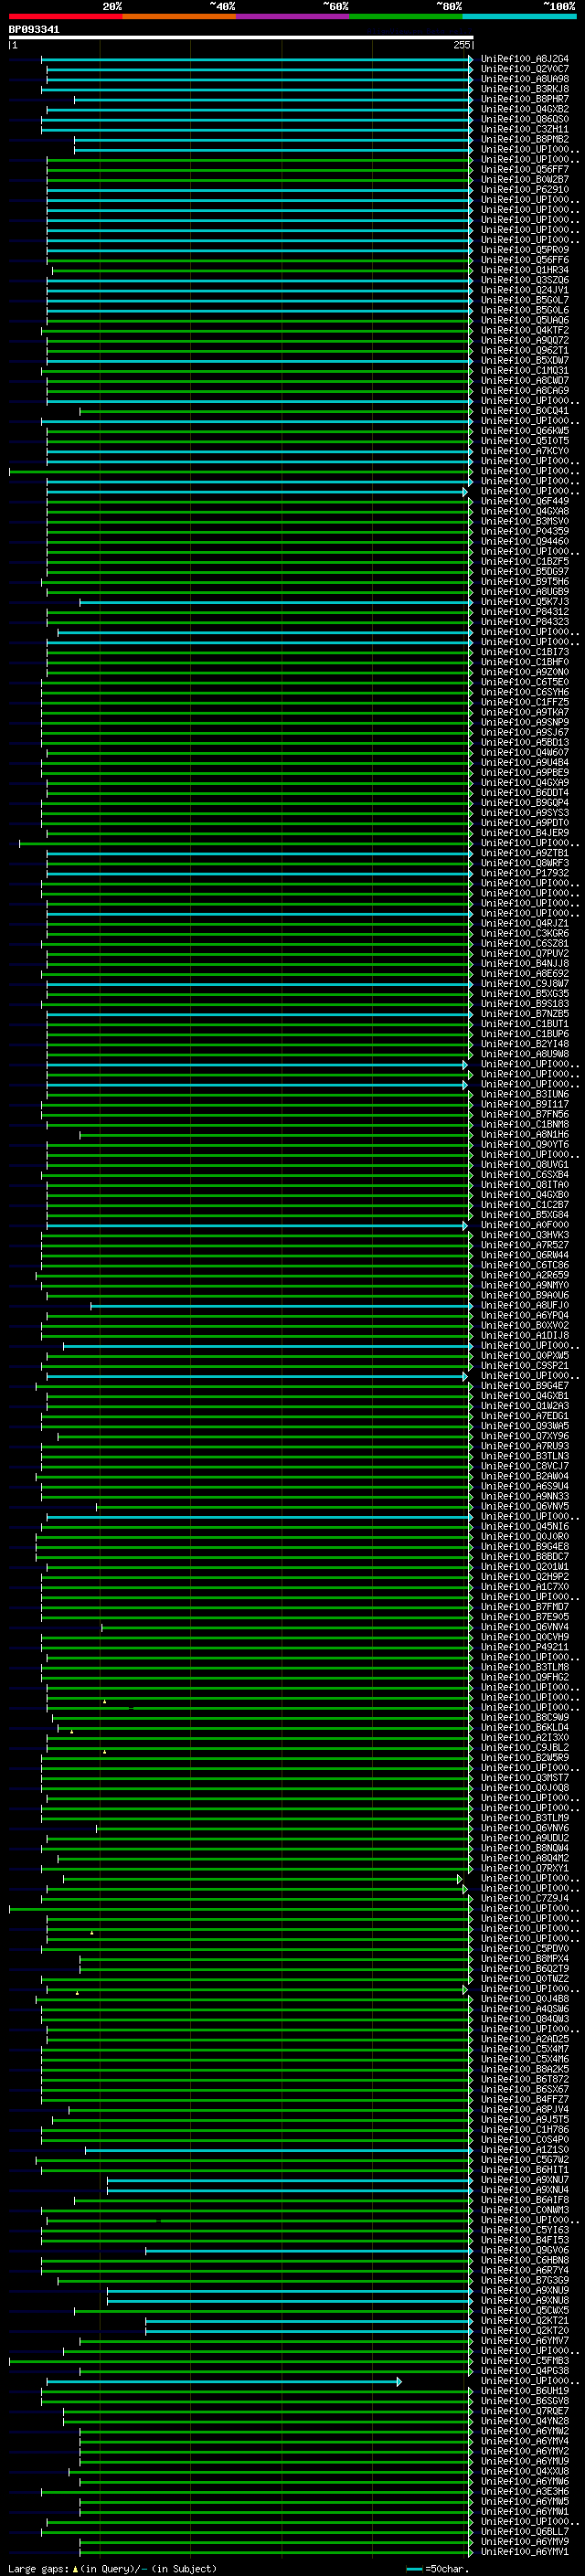Open hit UniRef100_Q4GXB2
The height and width of the screenshot is (2576, 585).
[525, 109]
